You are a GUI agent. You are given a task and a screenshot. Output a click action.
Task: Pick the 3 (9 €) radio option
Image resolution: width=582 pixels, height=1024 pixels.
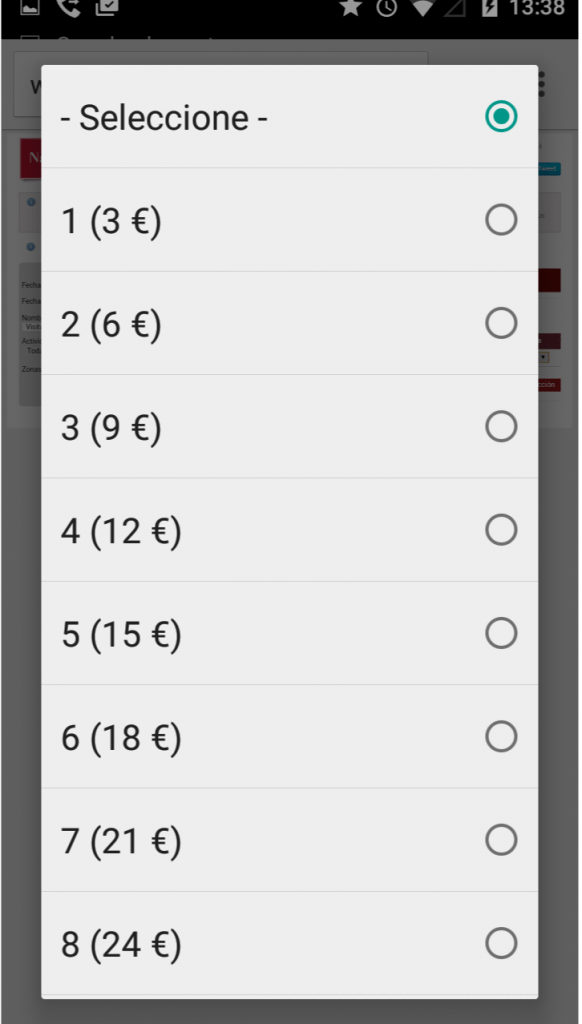(x=501, y=426)
